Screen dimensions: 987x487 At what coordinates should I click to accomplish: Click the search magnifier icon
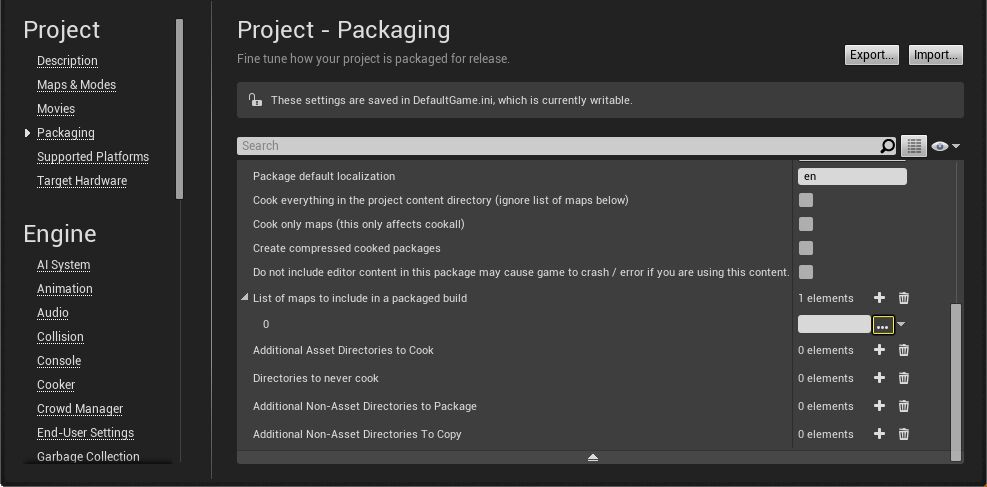click(887, 146)
